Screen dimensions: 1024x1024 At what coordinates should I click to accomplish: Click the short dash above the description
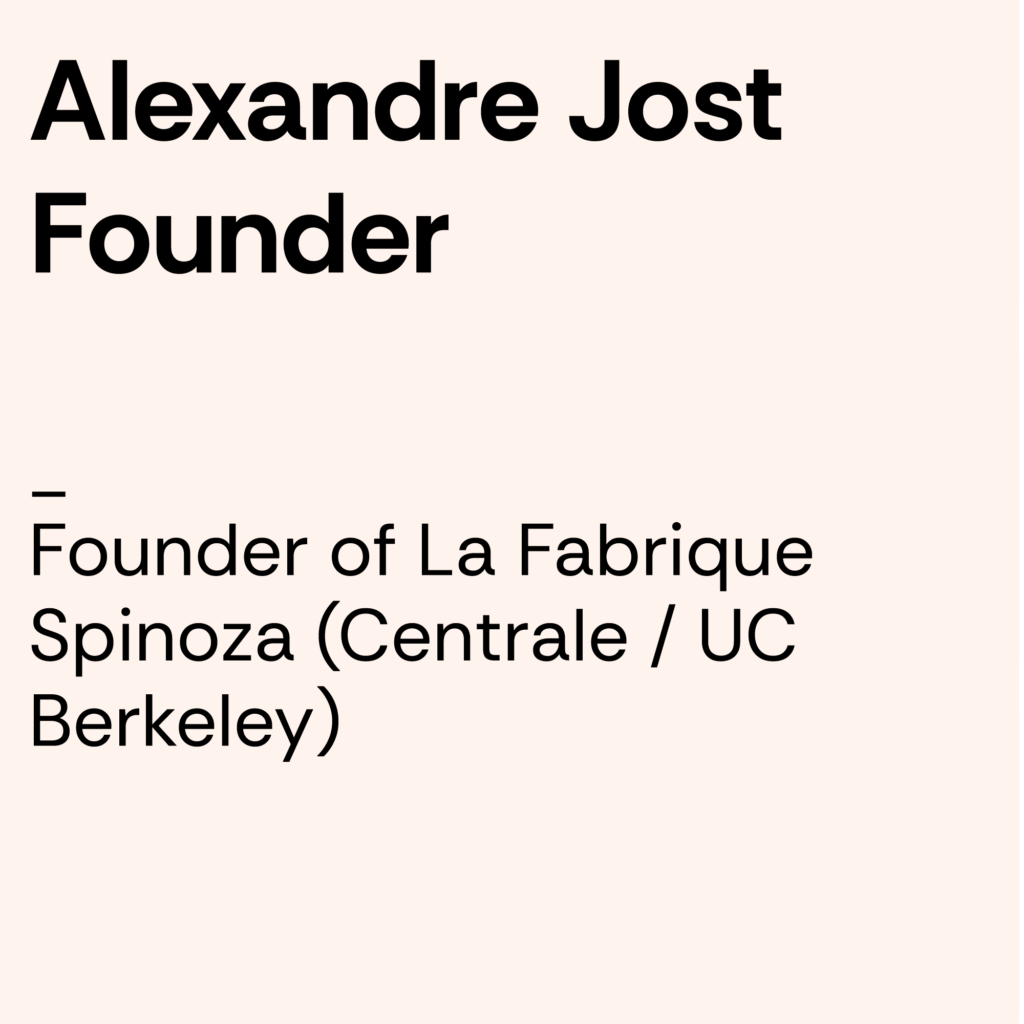pyautogui.click(x=48, y=494)
